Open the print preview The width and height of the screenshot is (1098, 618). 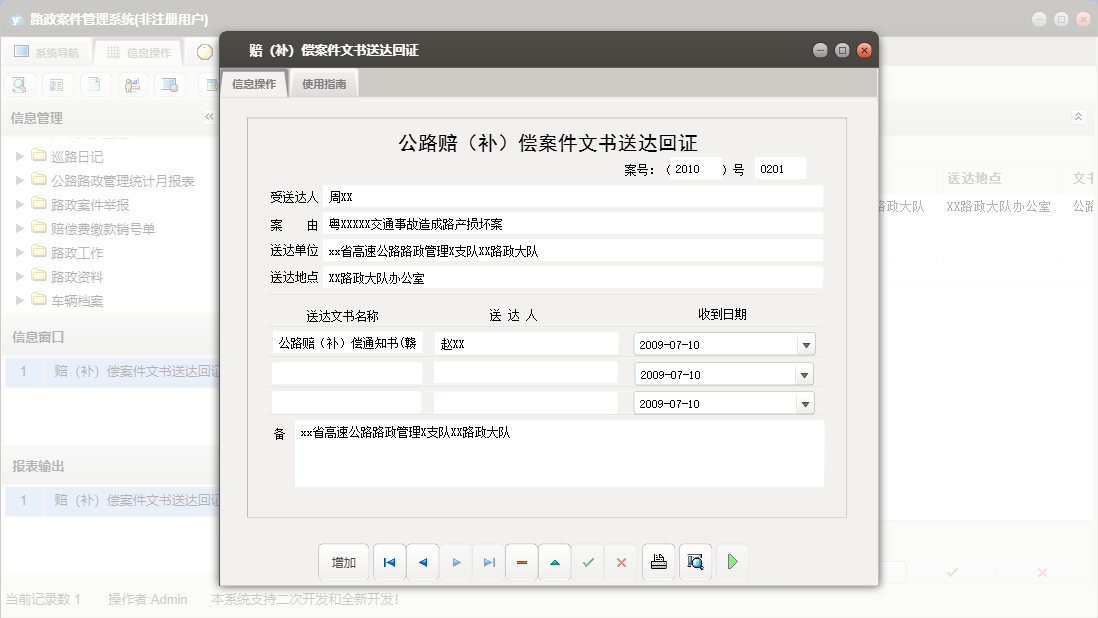click(695, 561)
